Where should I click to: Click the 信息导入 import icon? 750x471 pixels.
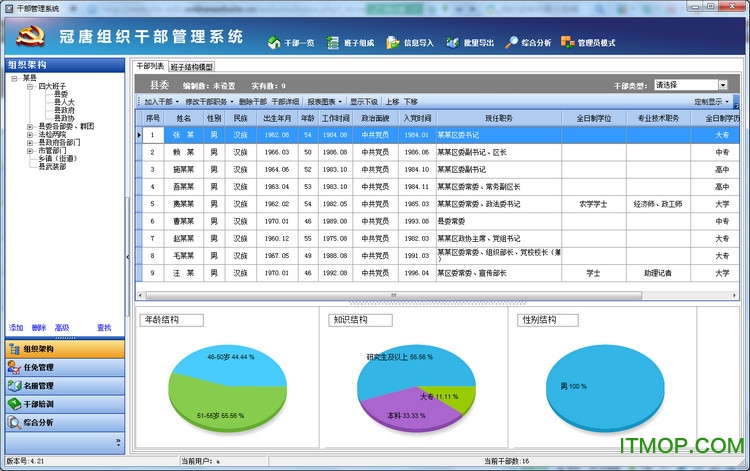pyautogui.click(x=393, y=43)
